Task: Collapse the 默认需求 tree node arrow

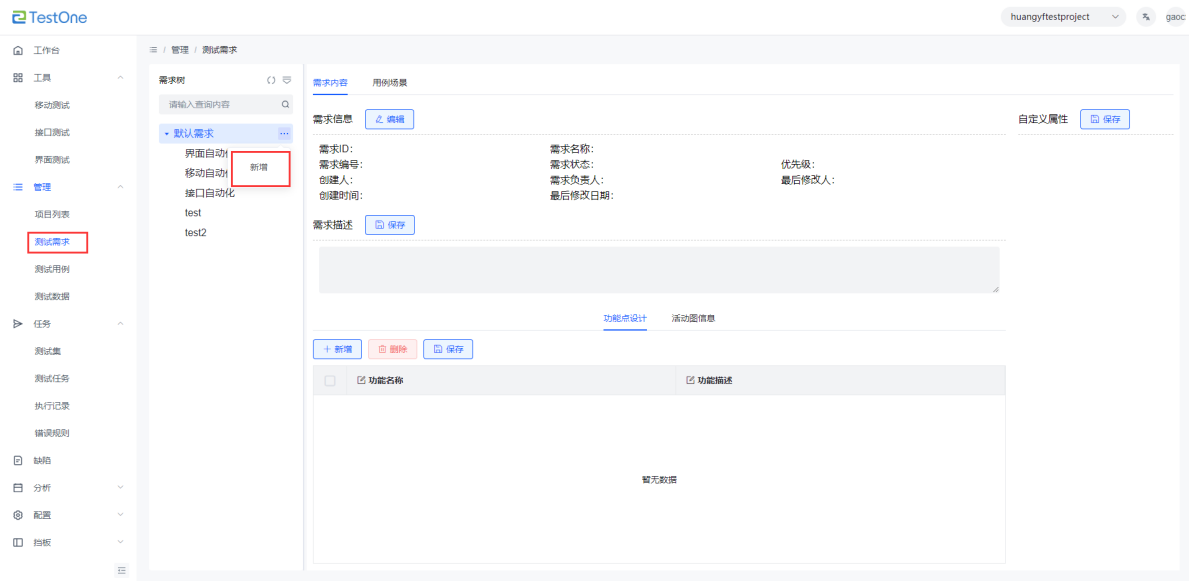Action: [x=167, y=133]
